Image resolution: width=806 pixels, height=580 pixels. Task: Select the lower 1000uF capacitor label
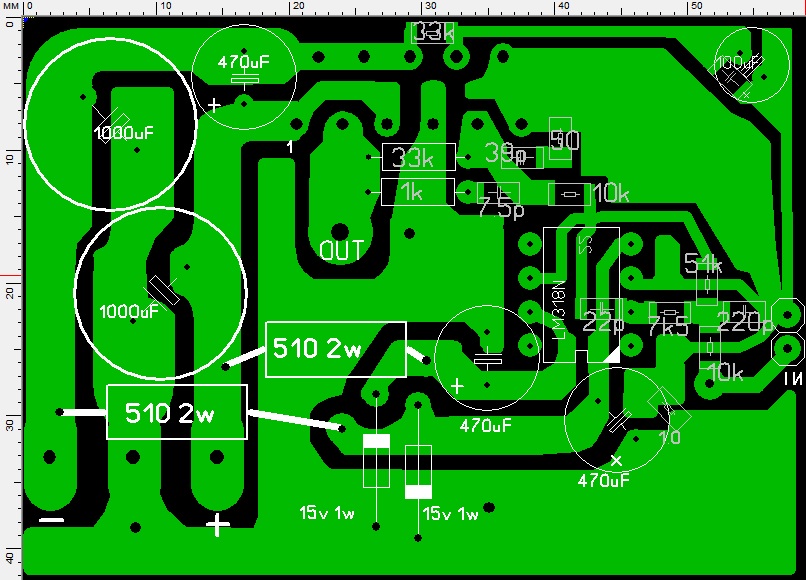129,312
